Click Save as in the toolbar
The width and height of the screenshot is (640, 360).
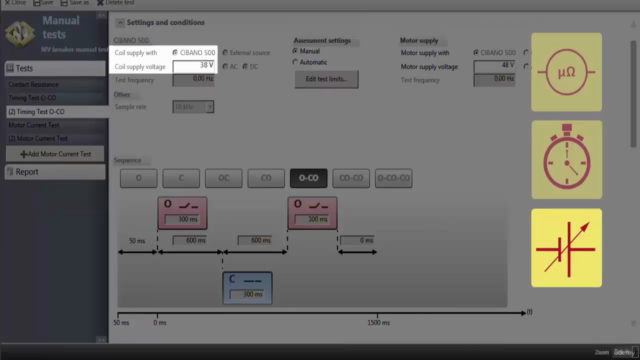point(75,3)
